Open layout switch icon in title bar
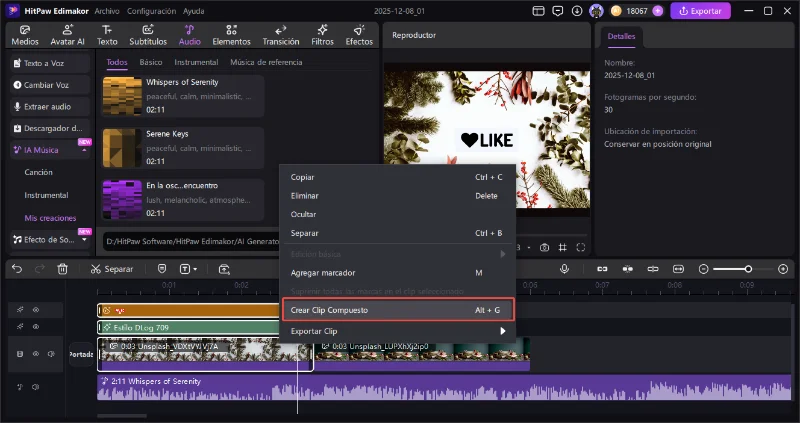Image resolution: width=800 pixels, height=423 pixels. (538, 11)
